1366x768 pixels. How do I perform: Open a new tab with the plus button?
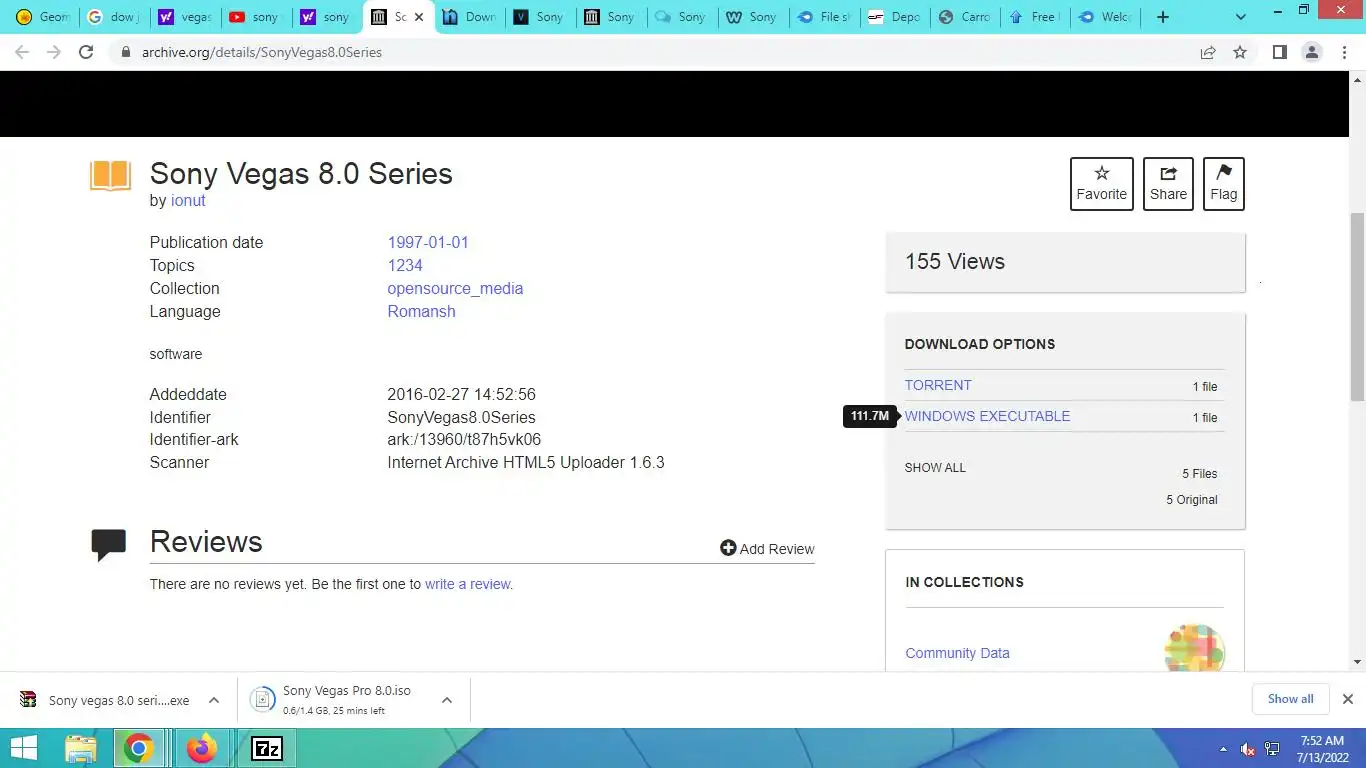point(1162,17)
